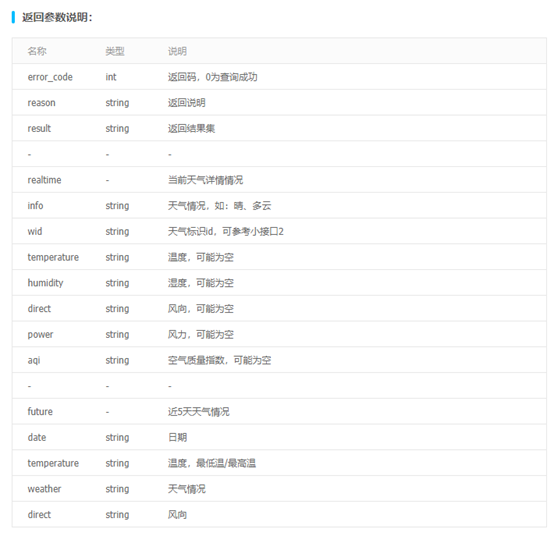This screenshot has width=554, height=536.
Task: Select the wid parameter name
Action: pyautogui.click(x=35, y=231)
